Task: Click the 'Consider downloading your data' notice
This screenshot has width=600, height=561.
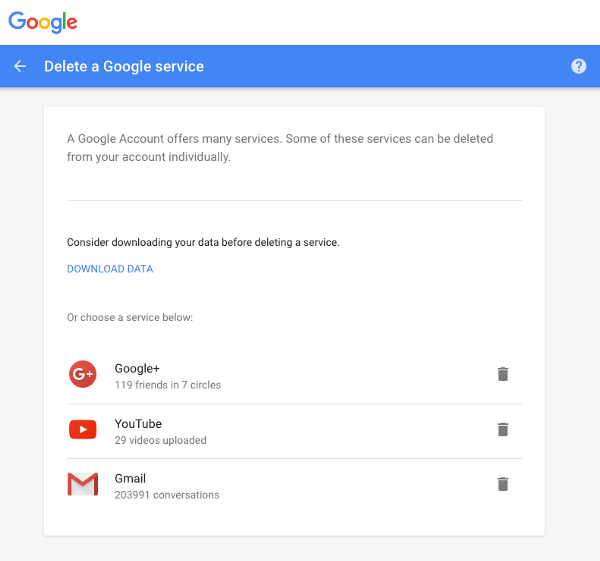Action: pos(203,242)
